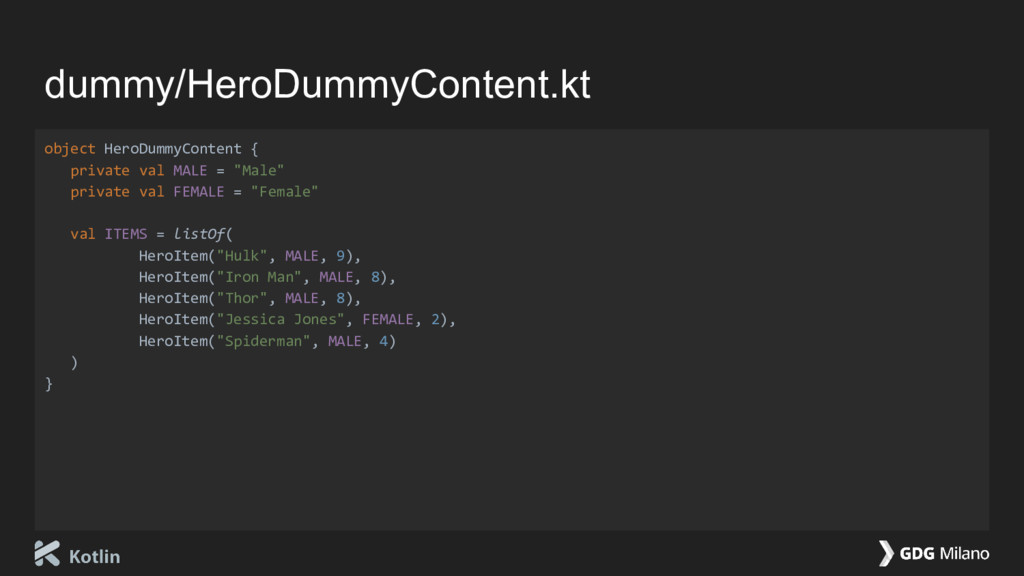Click the number 9 in the Hulk row
Image resolution: width=1024 pixels, height=576 pixels.
tap(340, 255)
